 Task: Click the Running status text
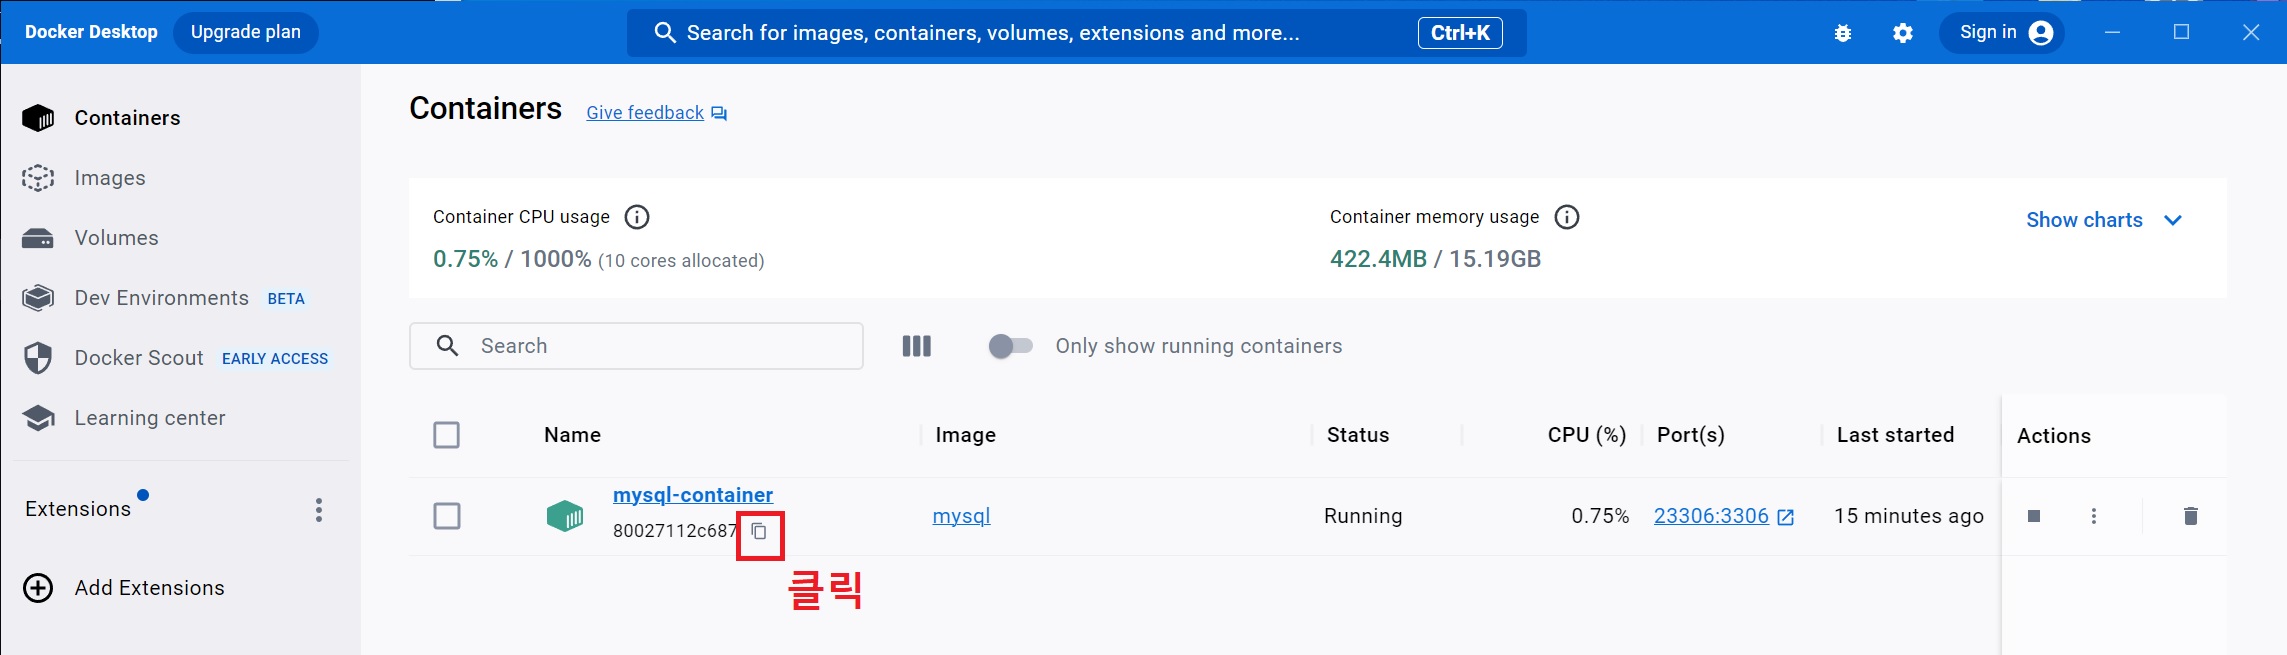(x=1363, y=516)
